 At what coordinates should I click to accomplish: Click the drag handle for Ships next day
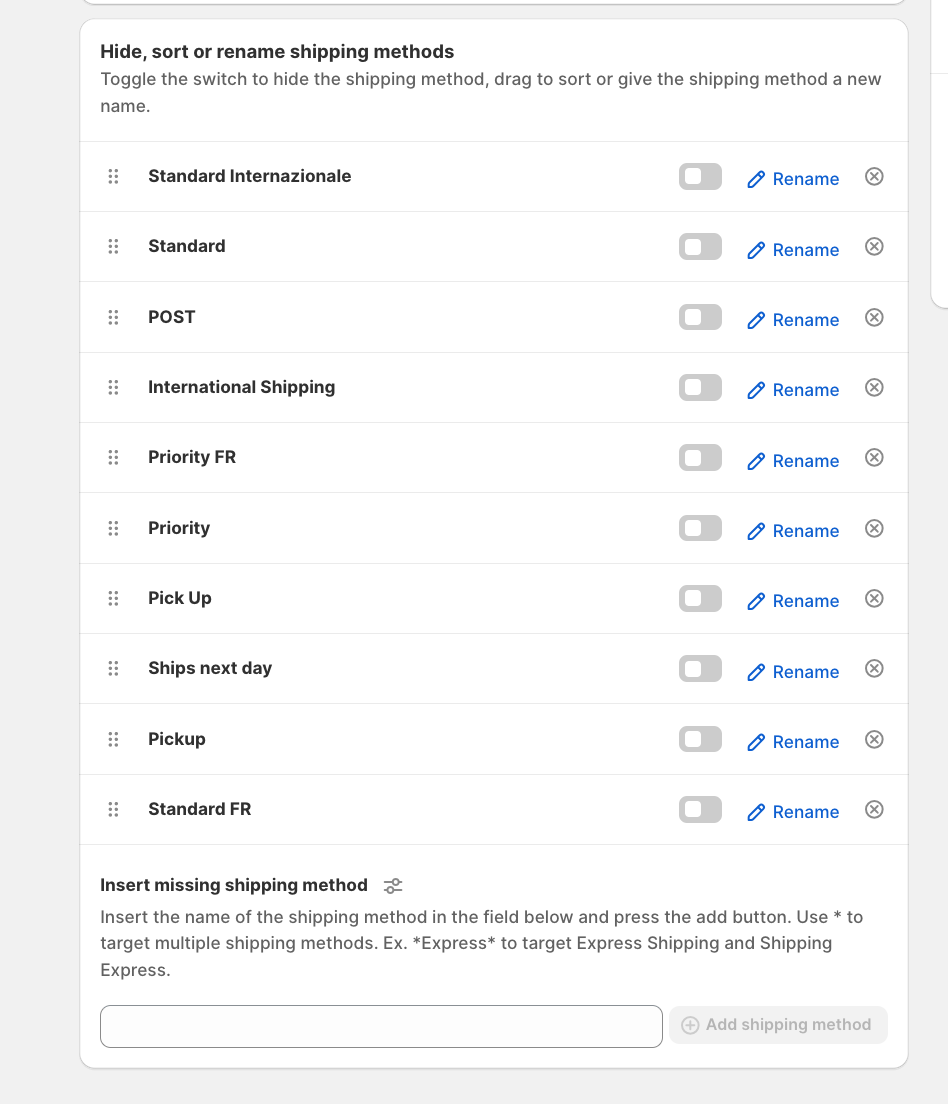113,668
